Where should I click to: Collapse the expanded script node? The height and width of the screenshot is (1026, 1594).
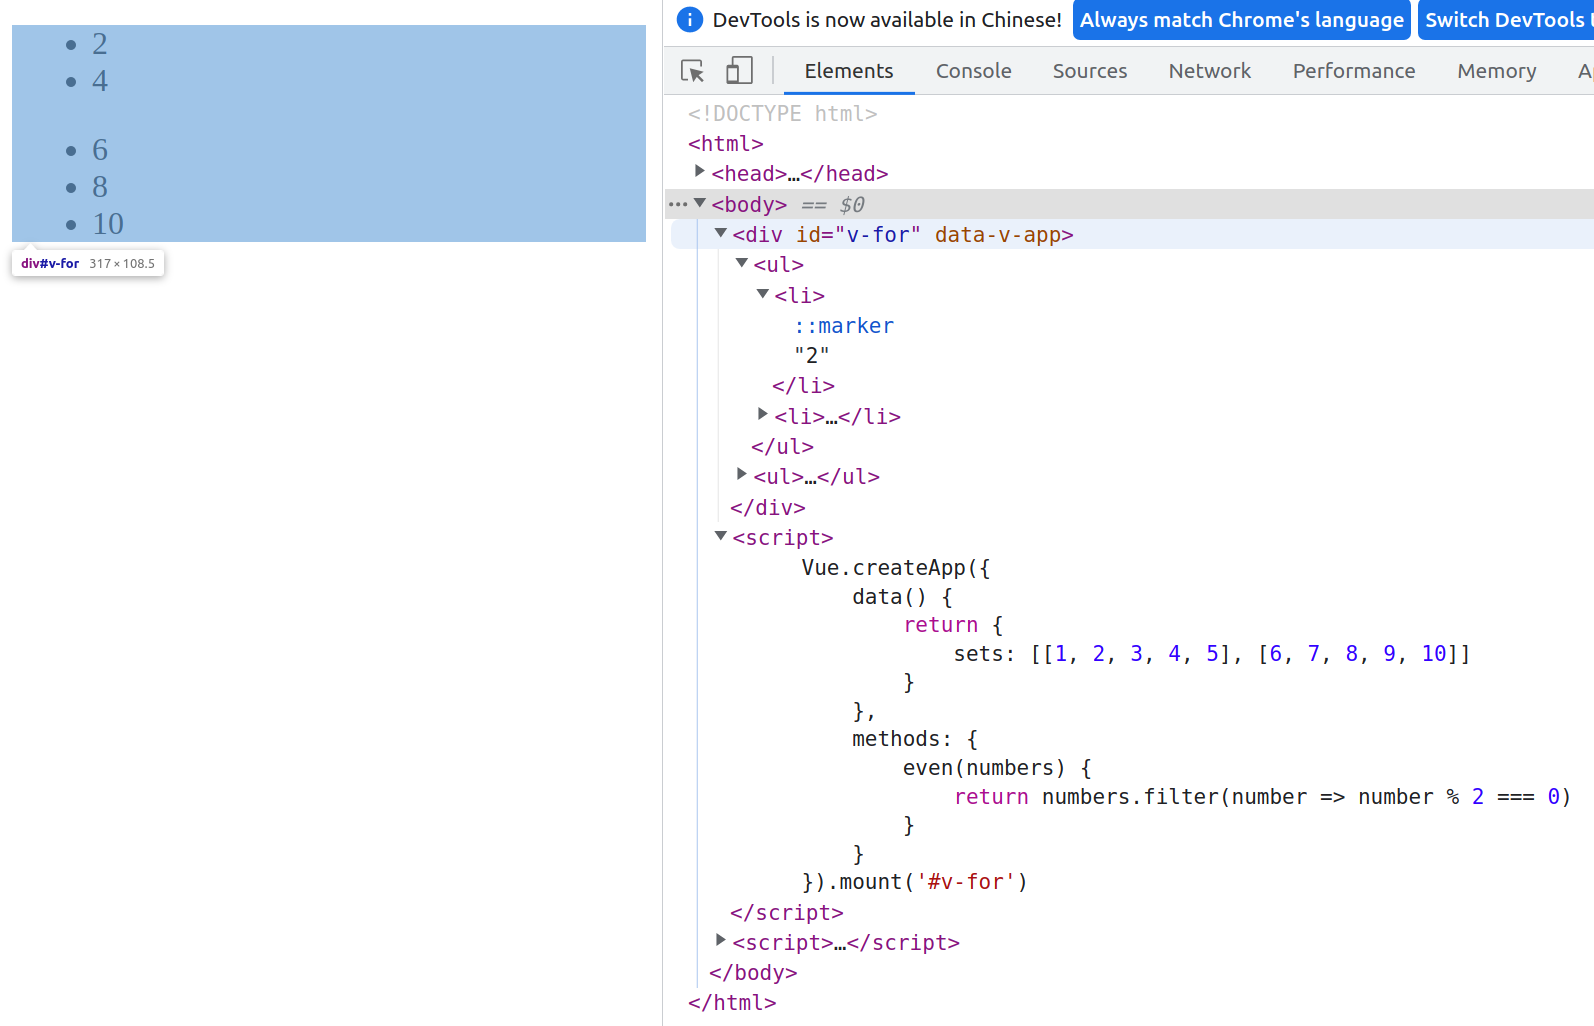720,536
